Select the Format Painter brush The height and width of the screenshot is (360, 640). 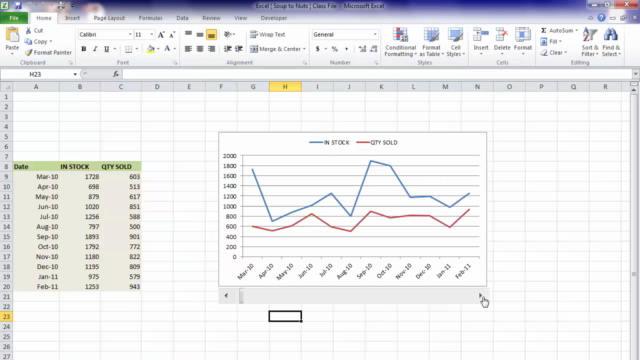coord(28,53)
